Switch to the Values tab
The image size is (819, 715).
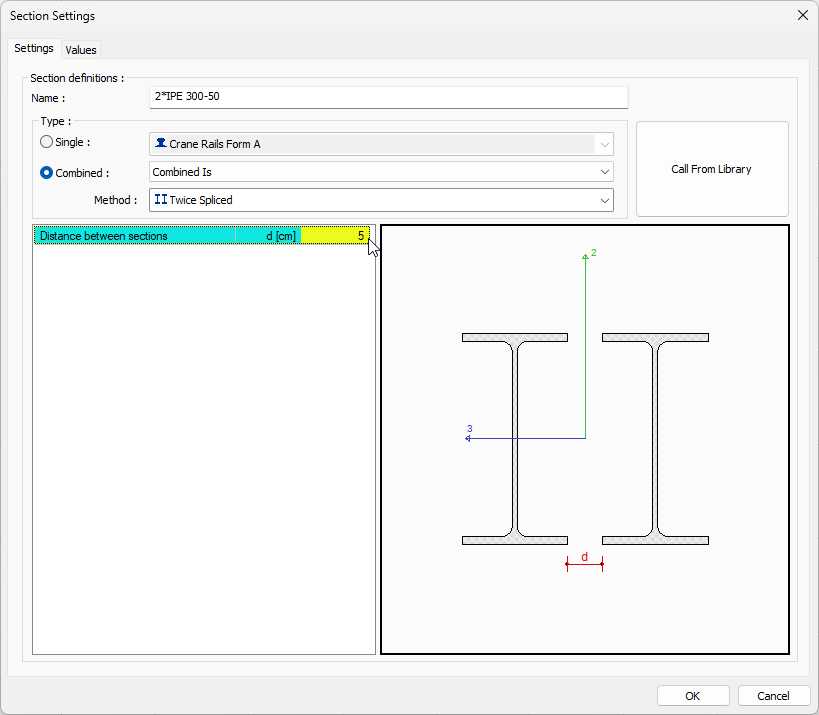coord(81,49)
